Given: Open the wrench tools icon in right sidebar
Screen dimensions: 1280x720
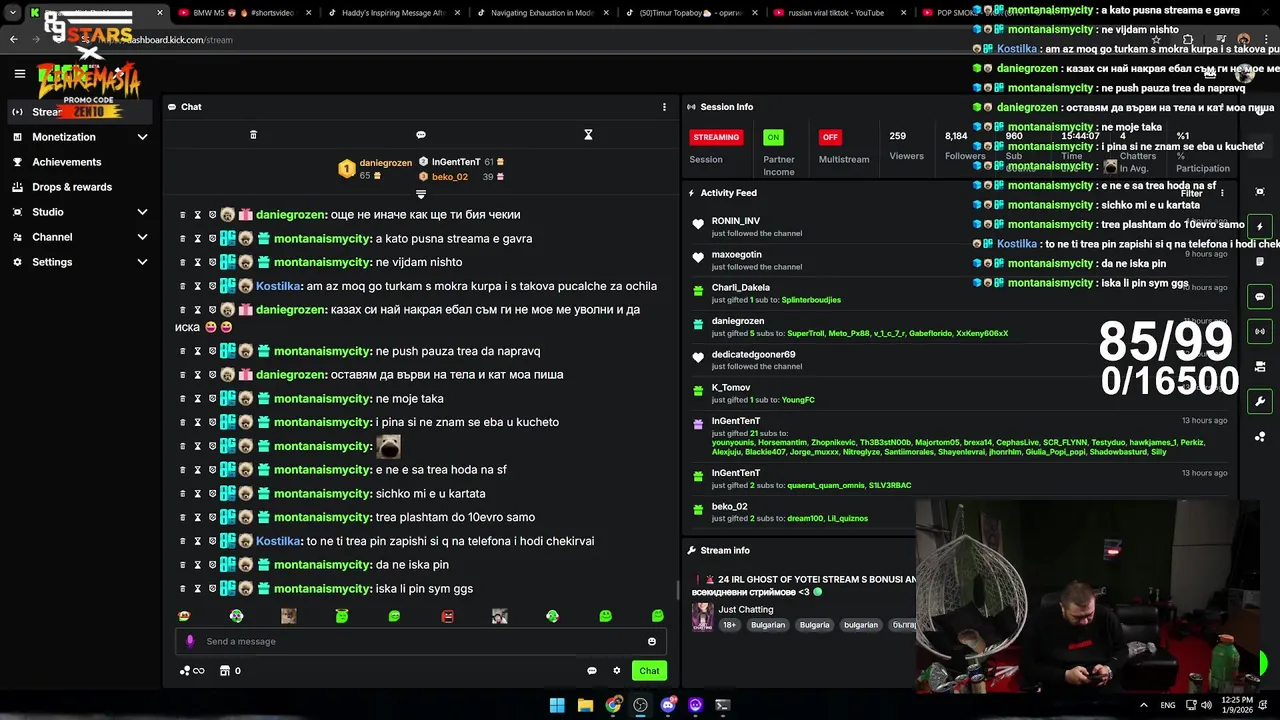Looking at the screenshot, I should click(x=1260, y=401).
